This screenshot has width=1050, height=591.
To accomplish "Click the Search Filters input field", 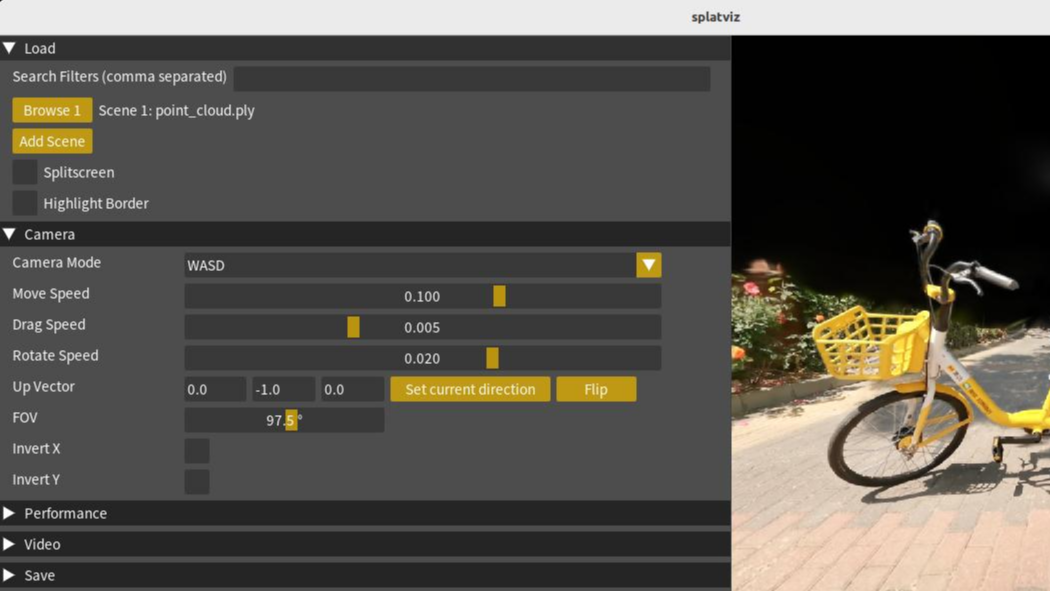I will (x=471, y=78).
